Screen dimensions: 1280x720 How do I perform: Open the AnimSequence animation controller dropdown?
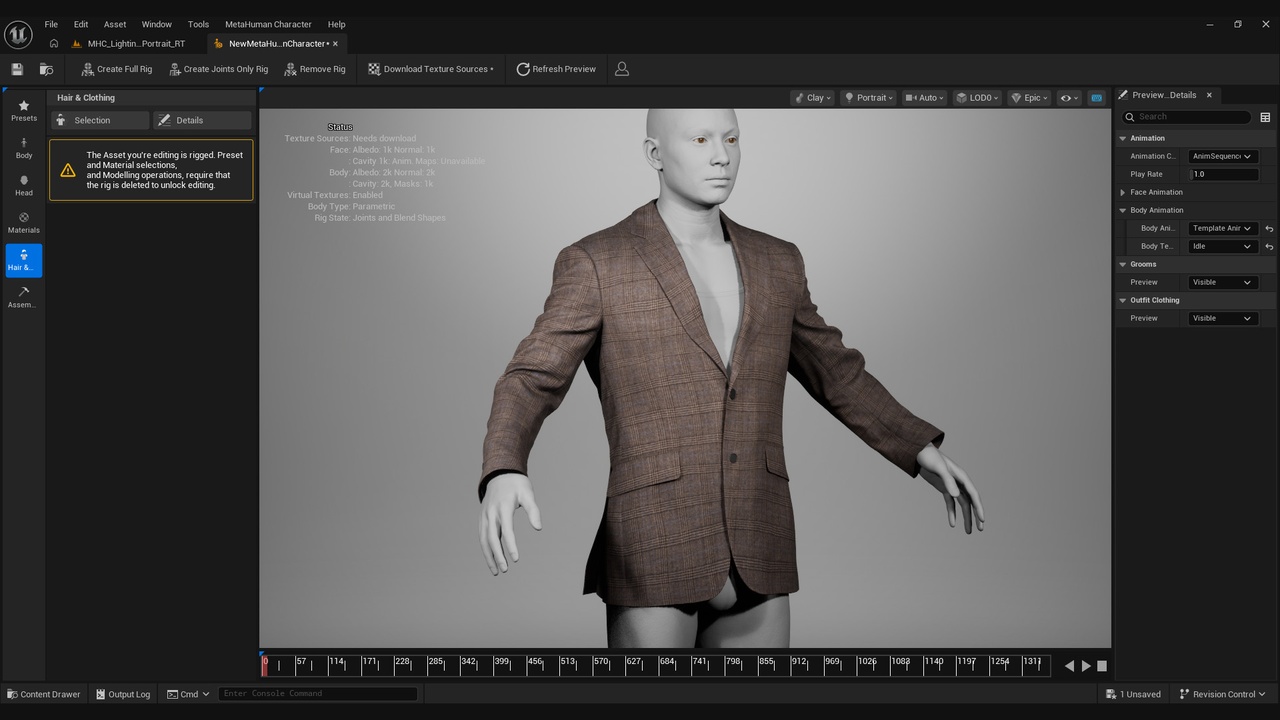coord(1222,156)
